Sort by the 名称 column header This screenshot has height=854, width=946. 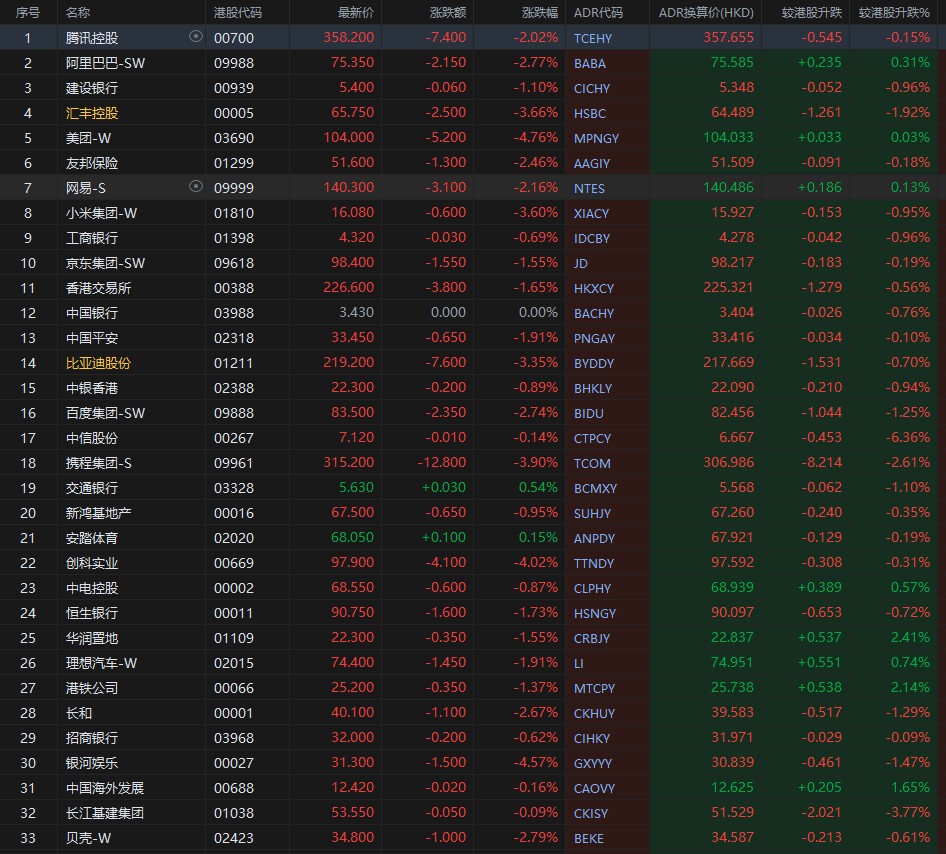pyautogui.click(x=78, y=12)
